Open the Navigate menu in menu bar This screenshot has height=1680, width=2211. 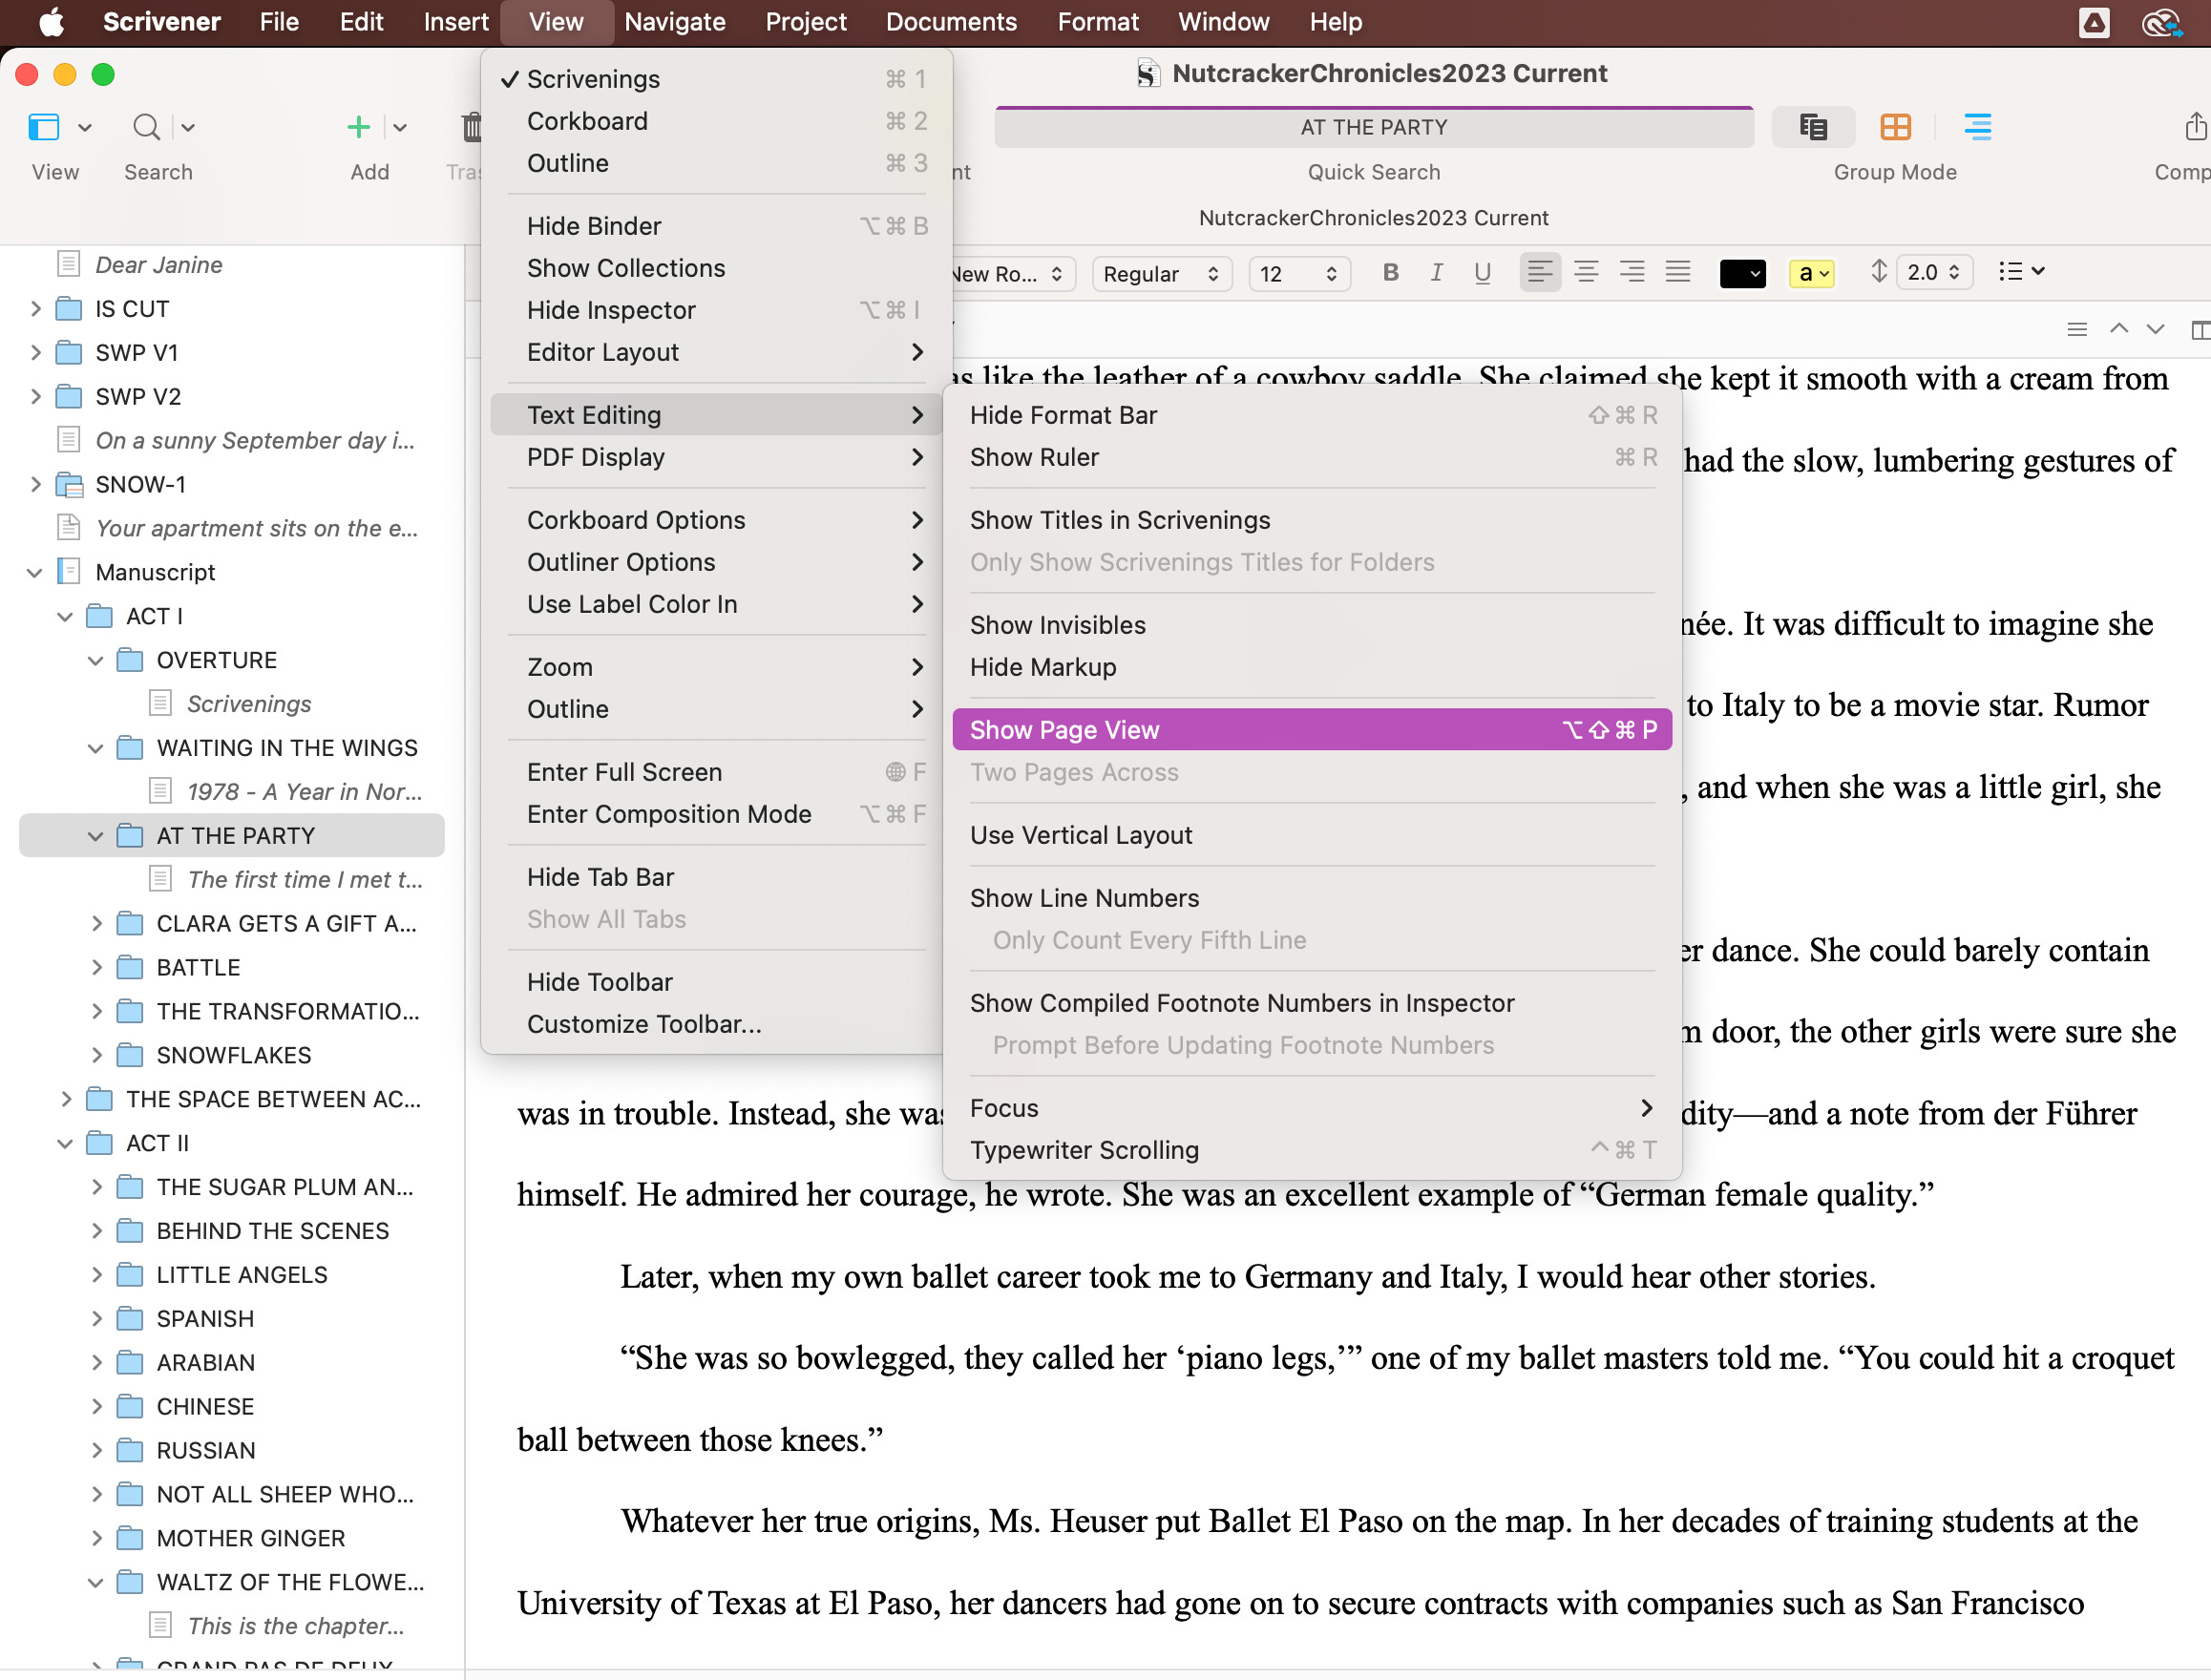pyautogui.click(x=675, y=22)
